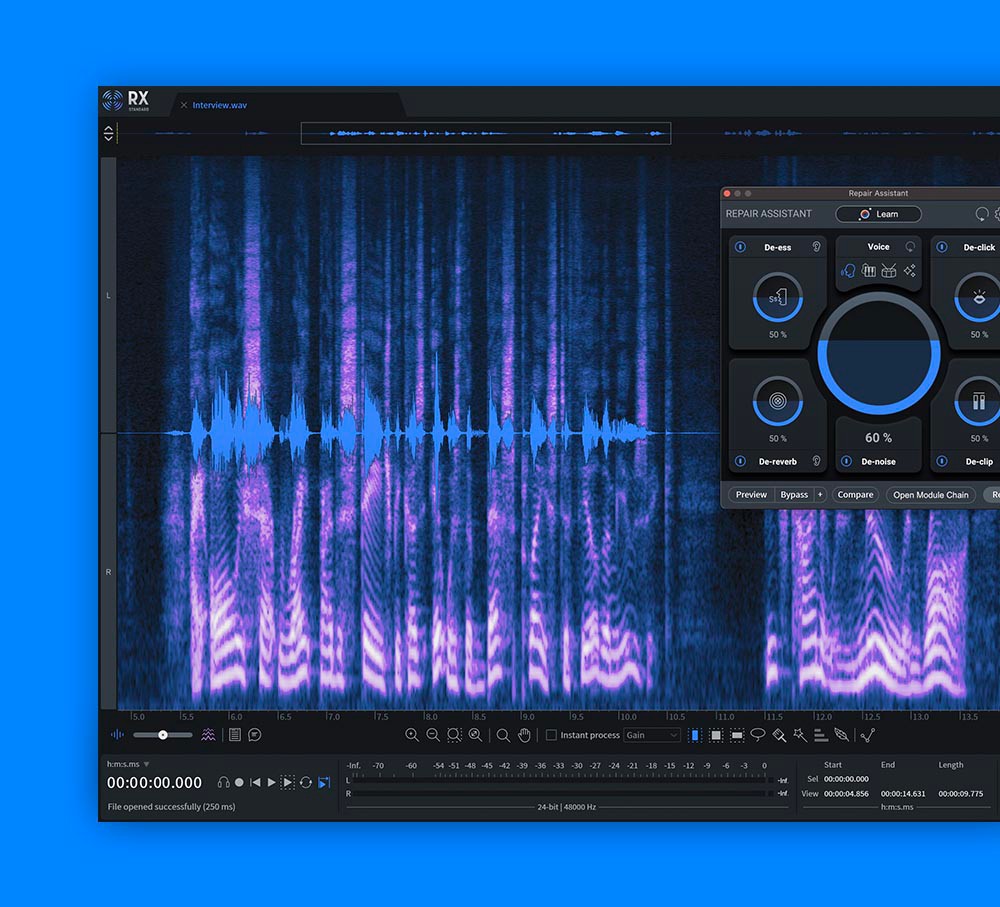The width and height of the screenshot is (1000, 907).
Task: Select the Time-frequency selection tool
Action: pos(716,735)
